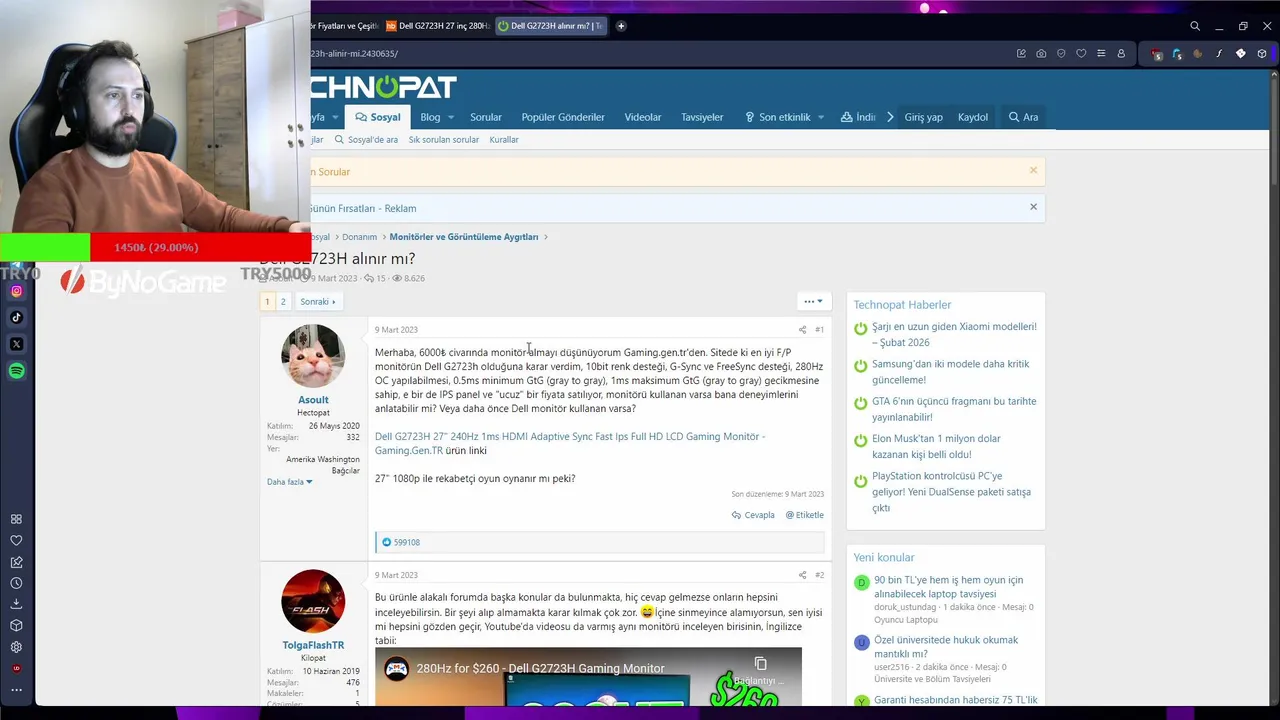Image resolution: width=1280 pixels, height=720 pixels.
Task: Open the post #1 permalink number
Action: click(x=819, y=330)
